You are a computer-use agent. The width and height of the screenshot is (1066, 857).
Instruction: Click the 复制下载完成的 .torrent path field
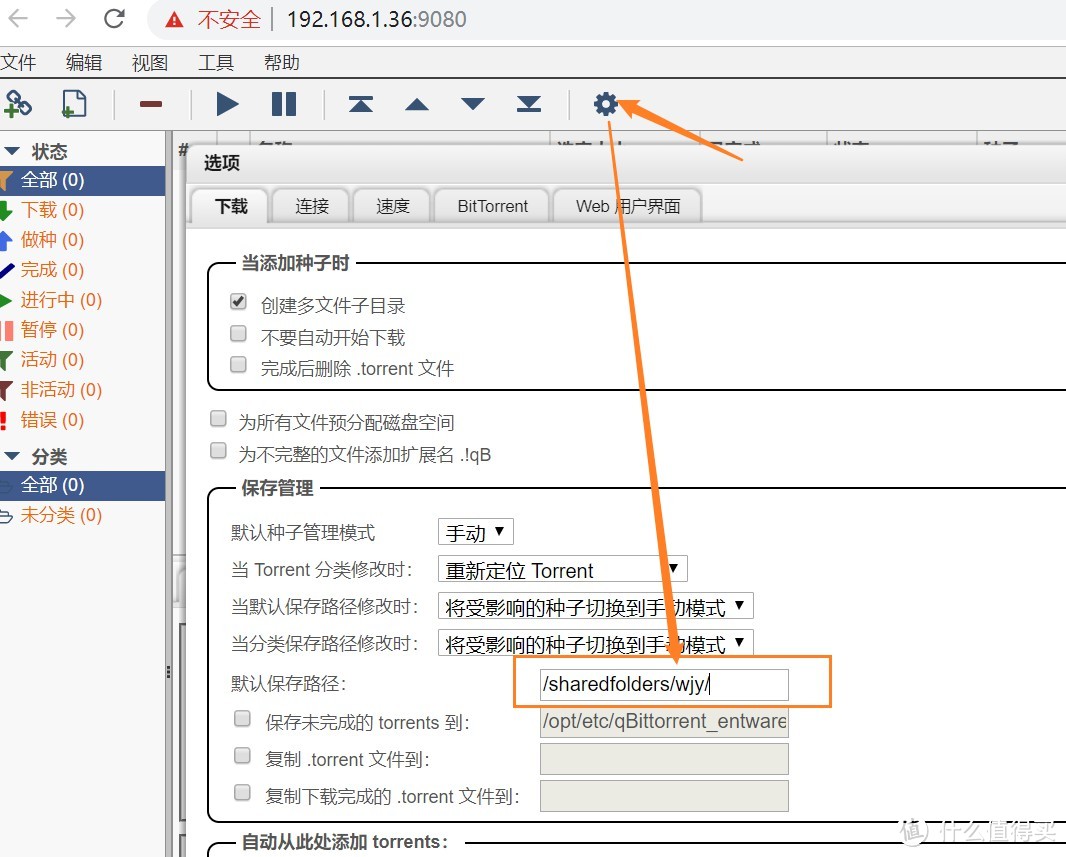coord(664,796)
